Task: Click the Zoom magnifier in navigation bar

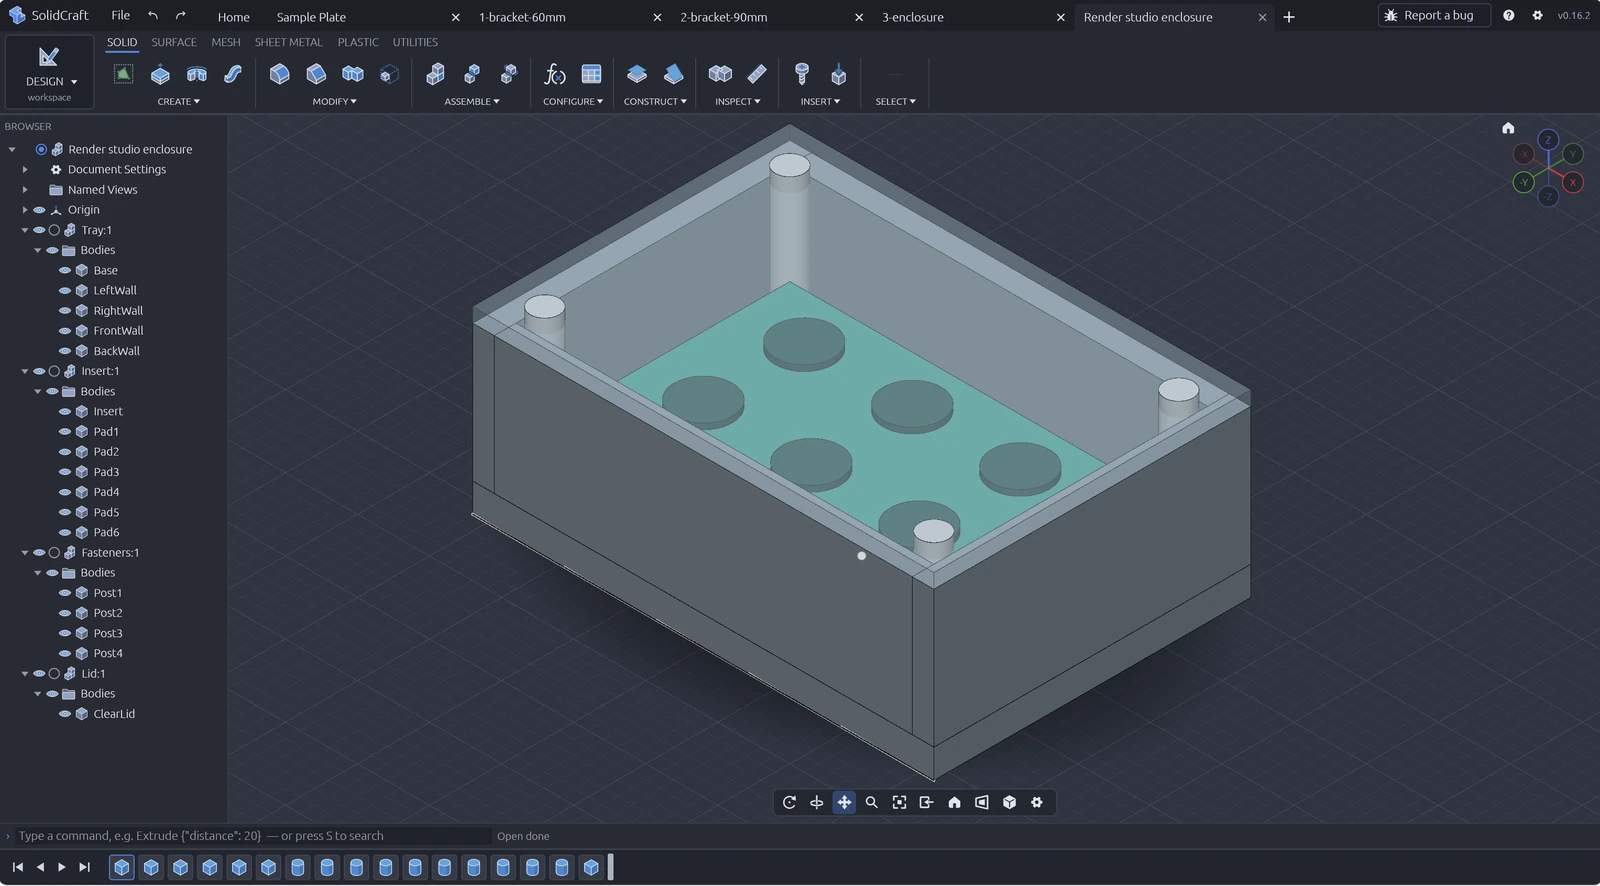Action: [872, 802]
